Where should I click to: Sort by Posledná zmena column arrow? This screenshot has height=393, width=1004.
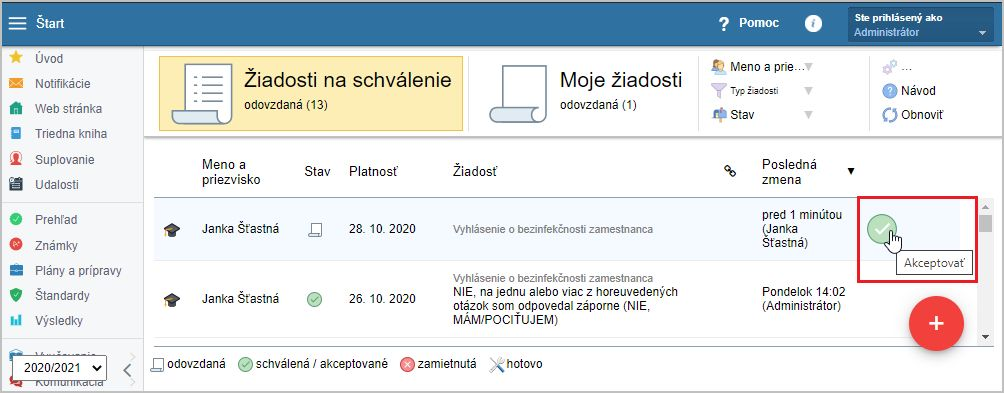(851, 171)
